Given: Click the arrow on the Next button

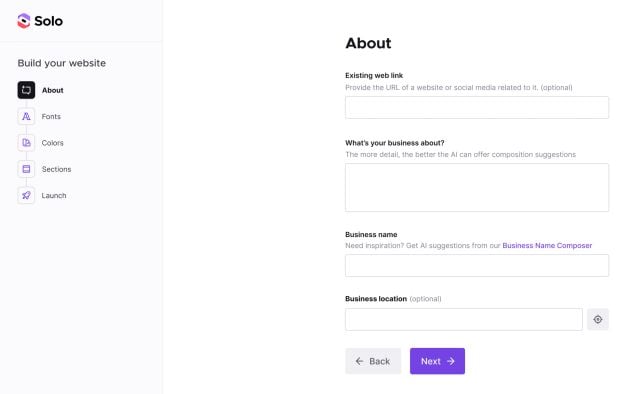Looking at the screenshot, I should 450,361.
